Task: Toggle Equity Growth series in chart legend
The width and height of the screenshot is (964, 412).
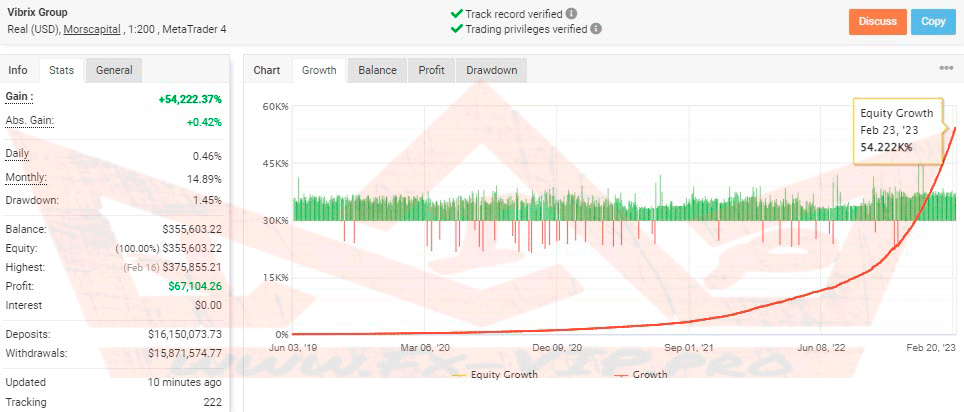Action: tap(495, 374)
